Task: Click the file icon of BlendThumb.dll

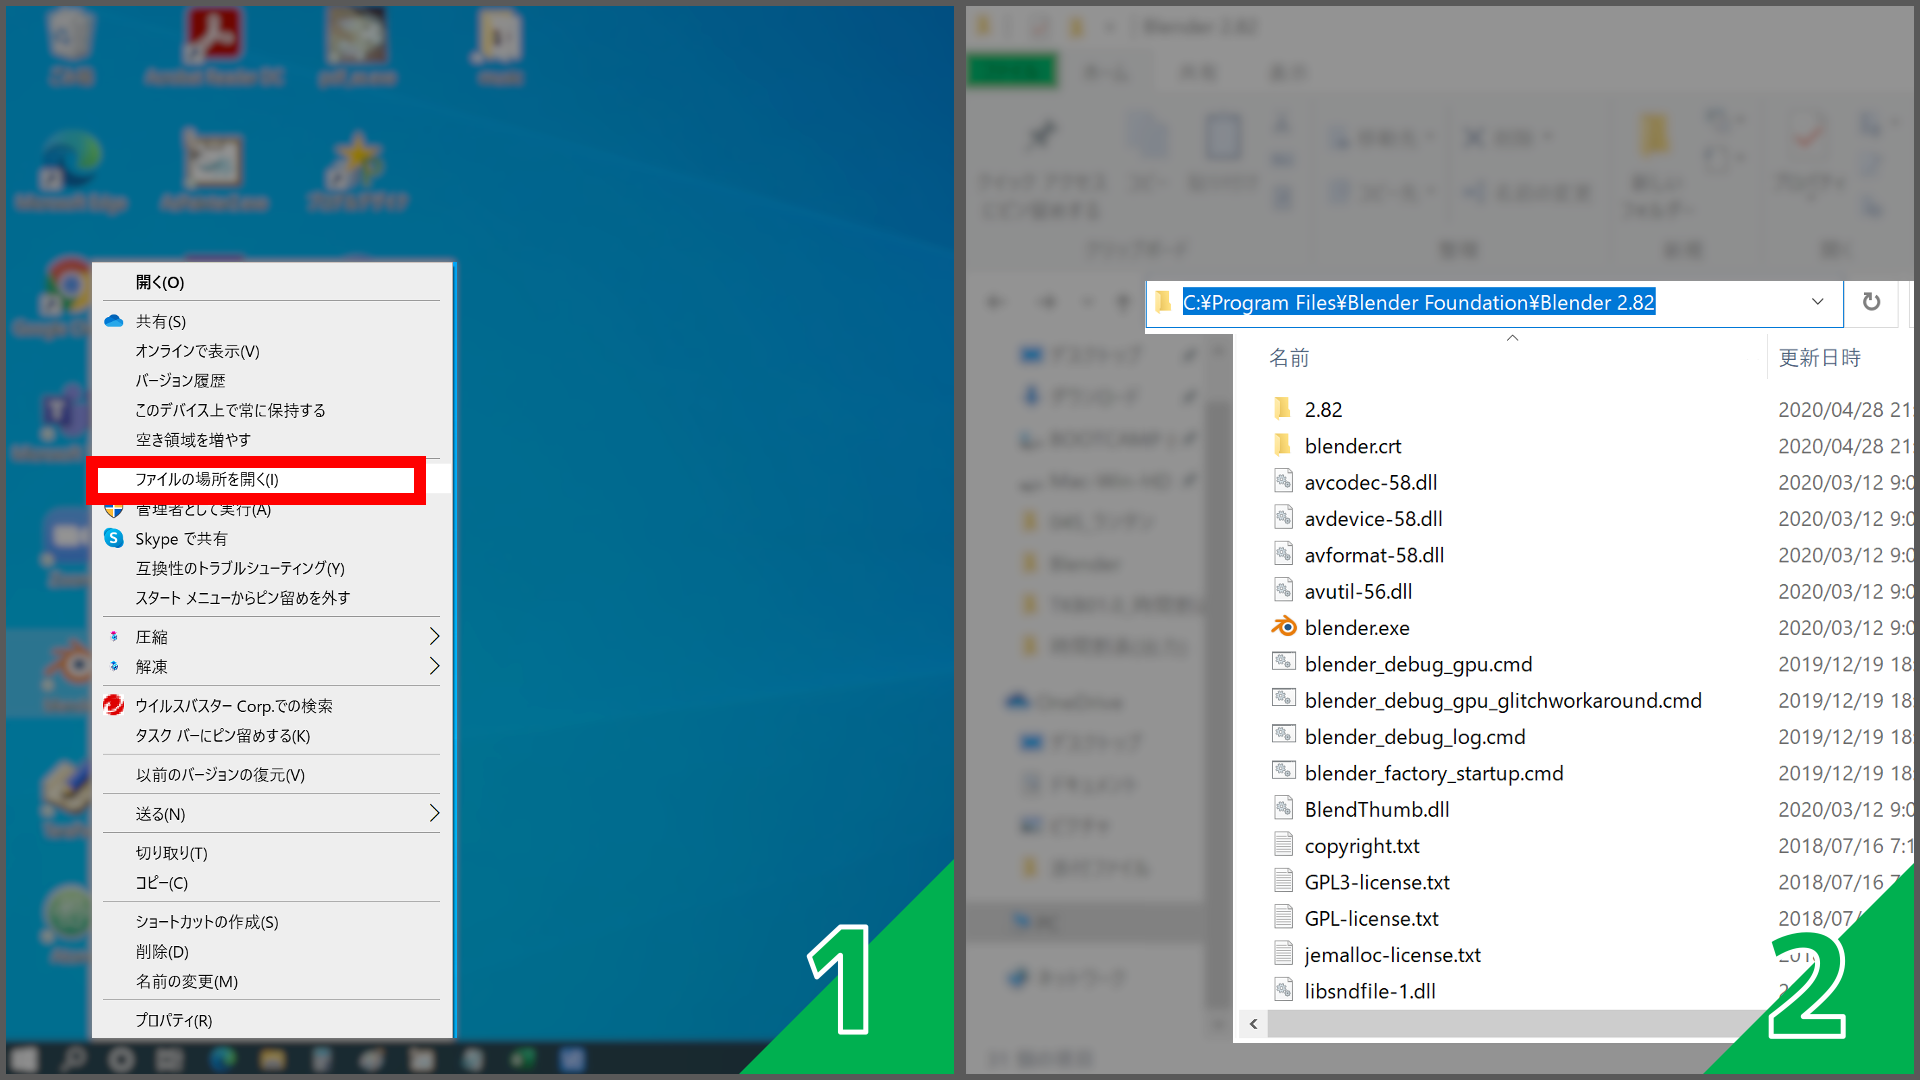Action: (x=1283, y=808)
